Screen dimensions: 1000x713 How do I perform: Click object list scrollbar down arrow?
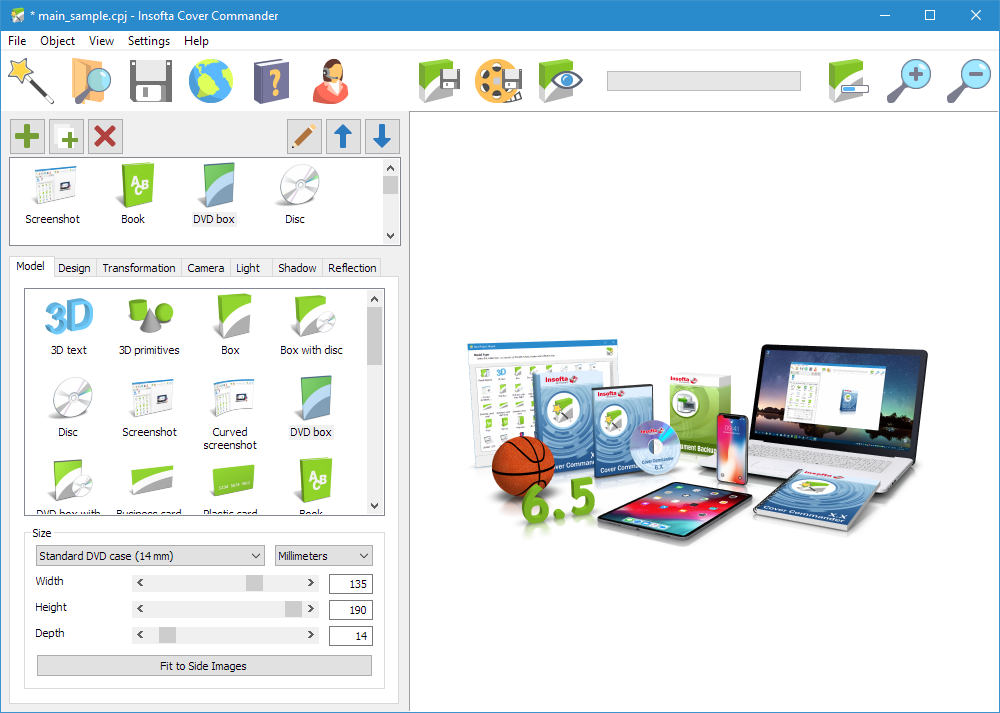pos(391,235)
